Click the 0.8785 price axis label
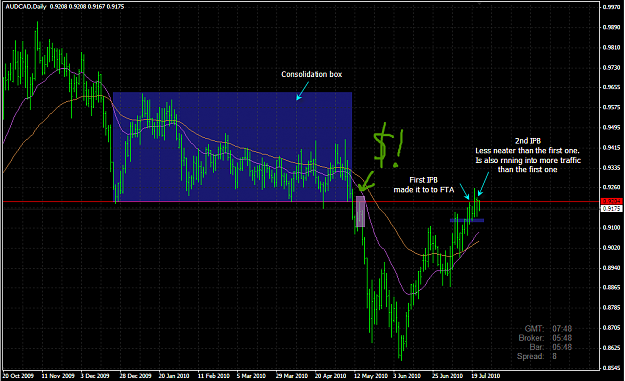The height and width of the screenshot is (381, 625). [611, 307]
